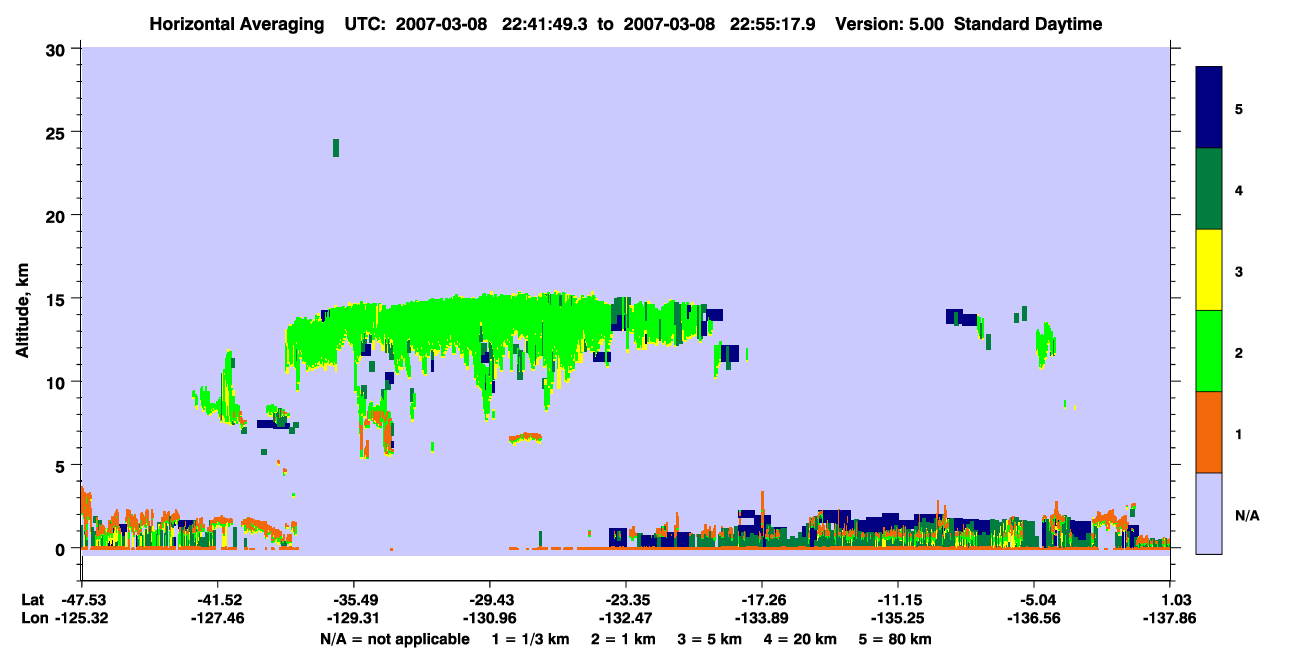Click the 'Lat' axis row label

click(x=32, y=600)
